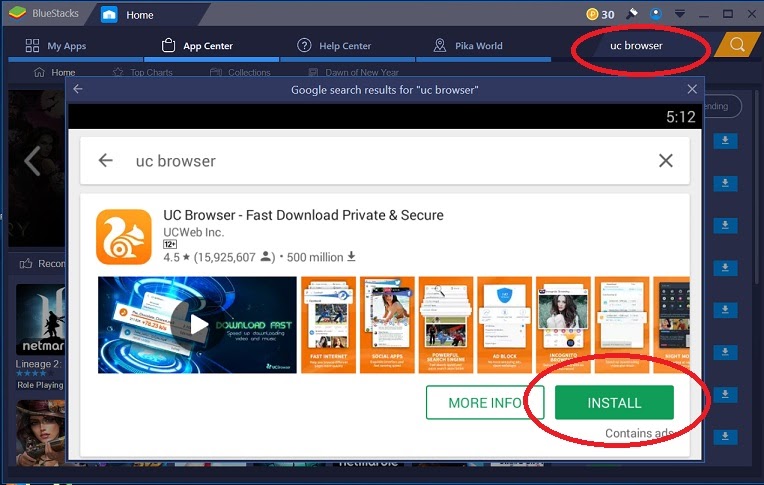
Task: Click the UCWeb Inc. developer name
Action: click(x=193, y=232)
